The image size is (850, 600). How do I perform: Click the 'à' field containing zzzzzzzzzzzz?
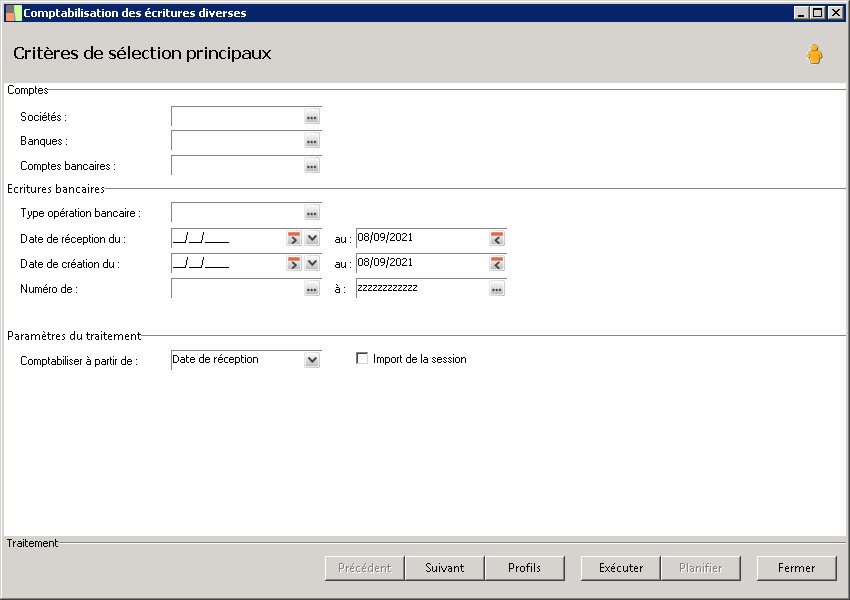click(x=422, y=289)
